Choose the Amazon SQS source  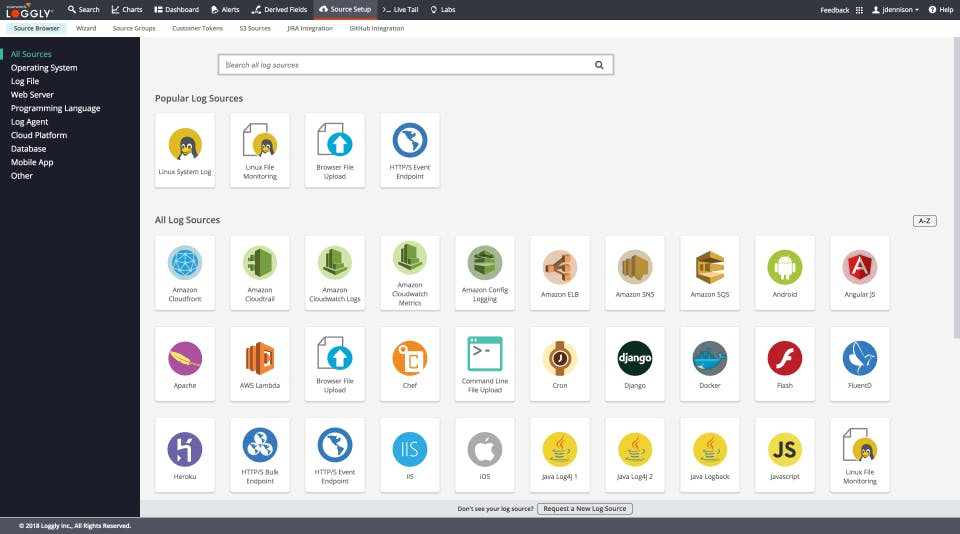710,273
